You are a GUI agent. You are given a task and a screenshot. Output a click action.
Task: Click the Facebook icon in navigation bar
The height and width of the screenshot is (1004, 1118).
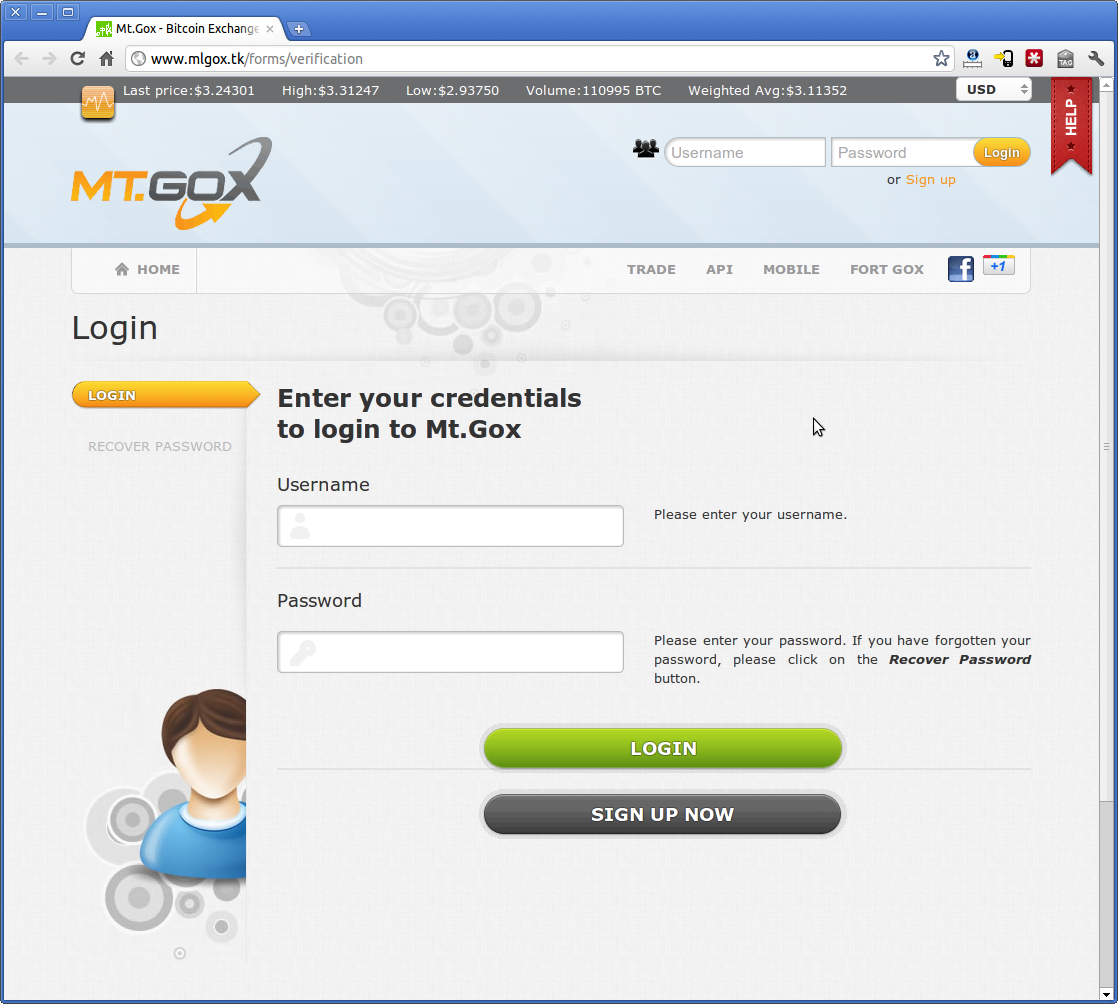[960, 269]
